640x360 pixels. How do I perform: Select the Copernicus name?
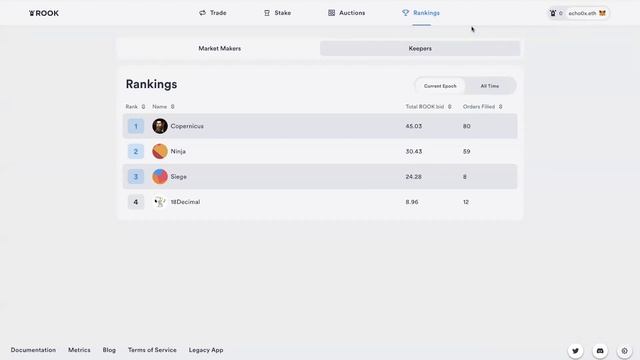pos(187,126)
